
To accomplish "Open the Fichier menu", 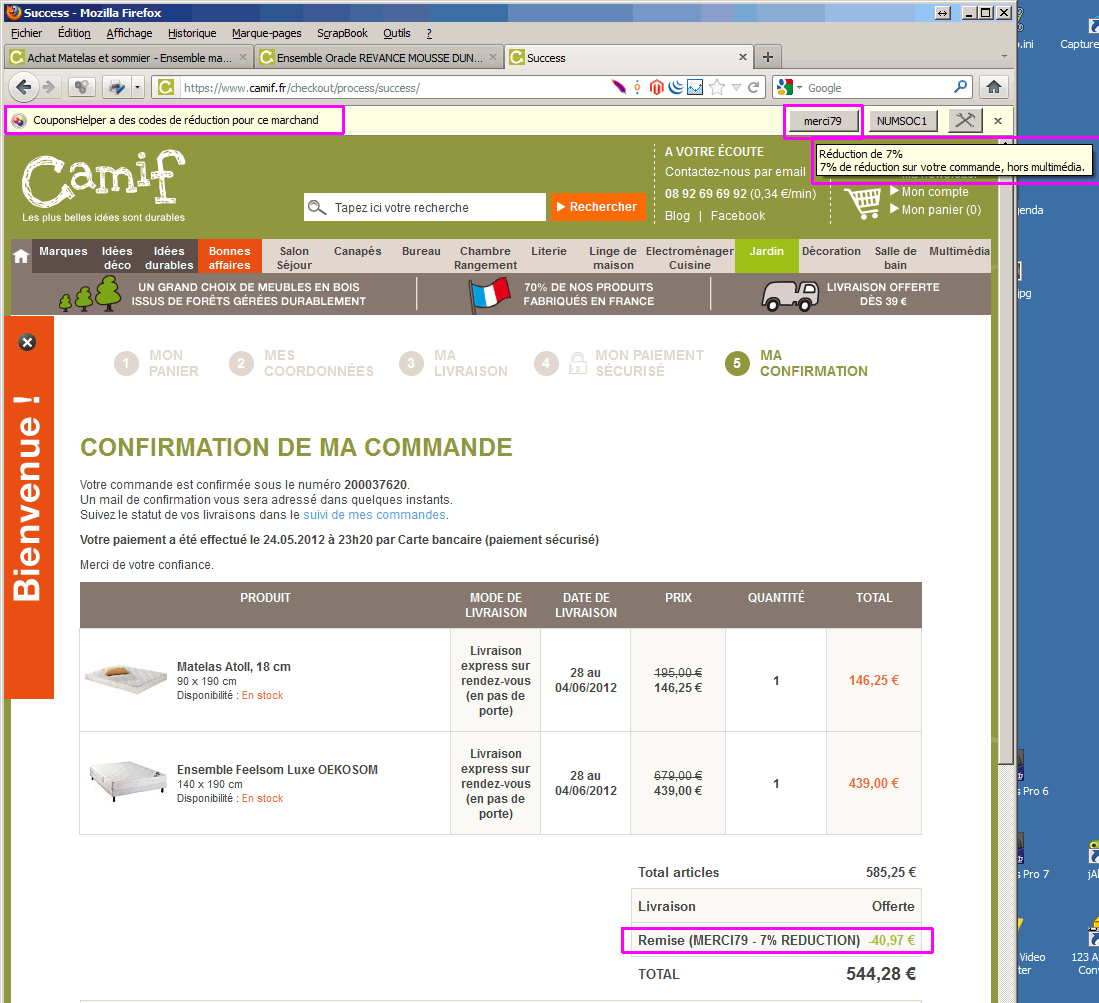I will coord(27,33).
